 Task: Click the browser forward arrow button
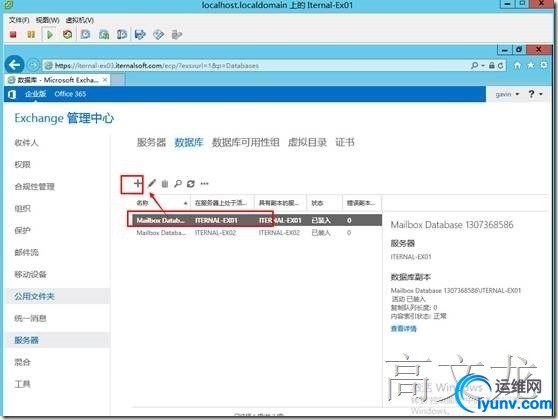pos(33,65)
